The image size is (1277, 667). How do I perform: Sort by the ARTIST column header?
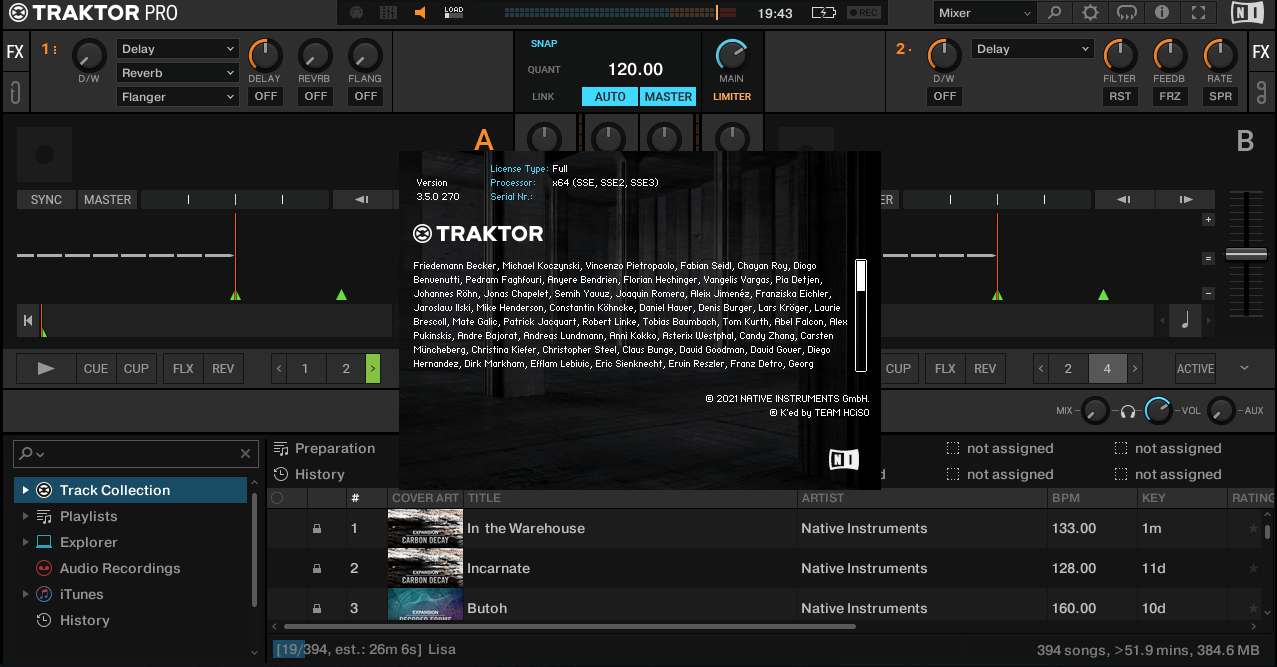tap(922, 498)
